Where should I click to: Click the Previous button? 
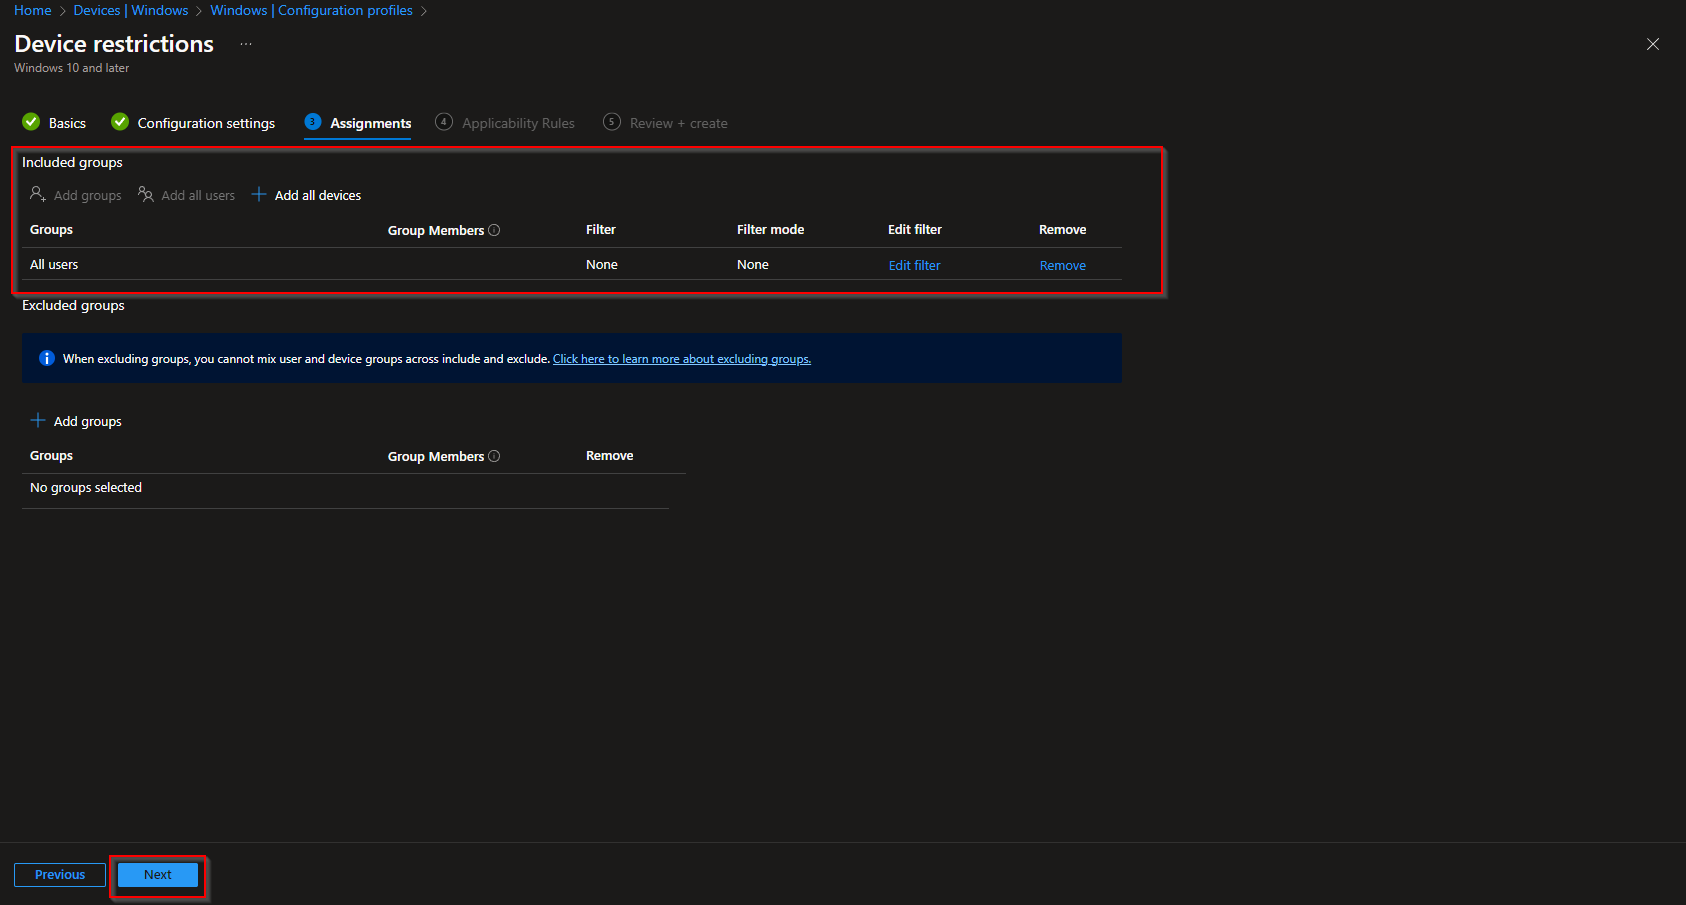[59, 874]
